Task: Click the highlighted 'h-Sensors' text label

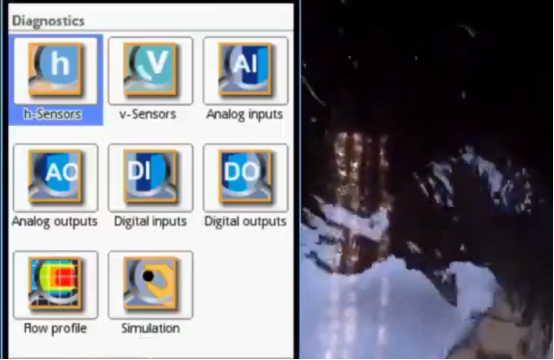Action: coord(53,114)
